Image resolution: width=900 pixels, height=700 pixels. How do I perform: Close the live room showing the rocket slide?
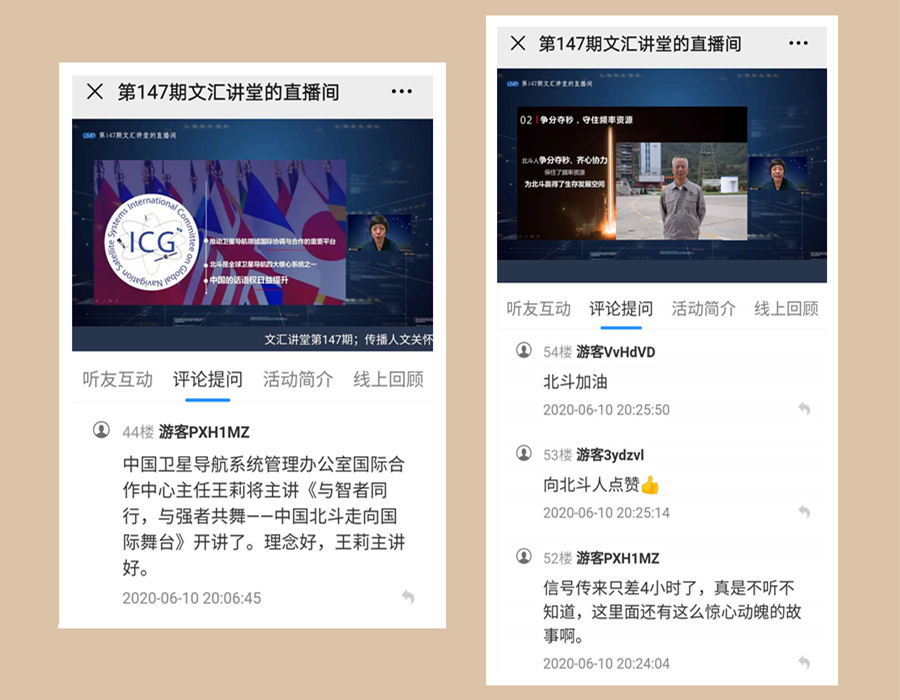click(x=518, y=43)
